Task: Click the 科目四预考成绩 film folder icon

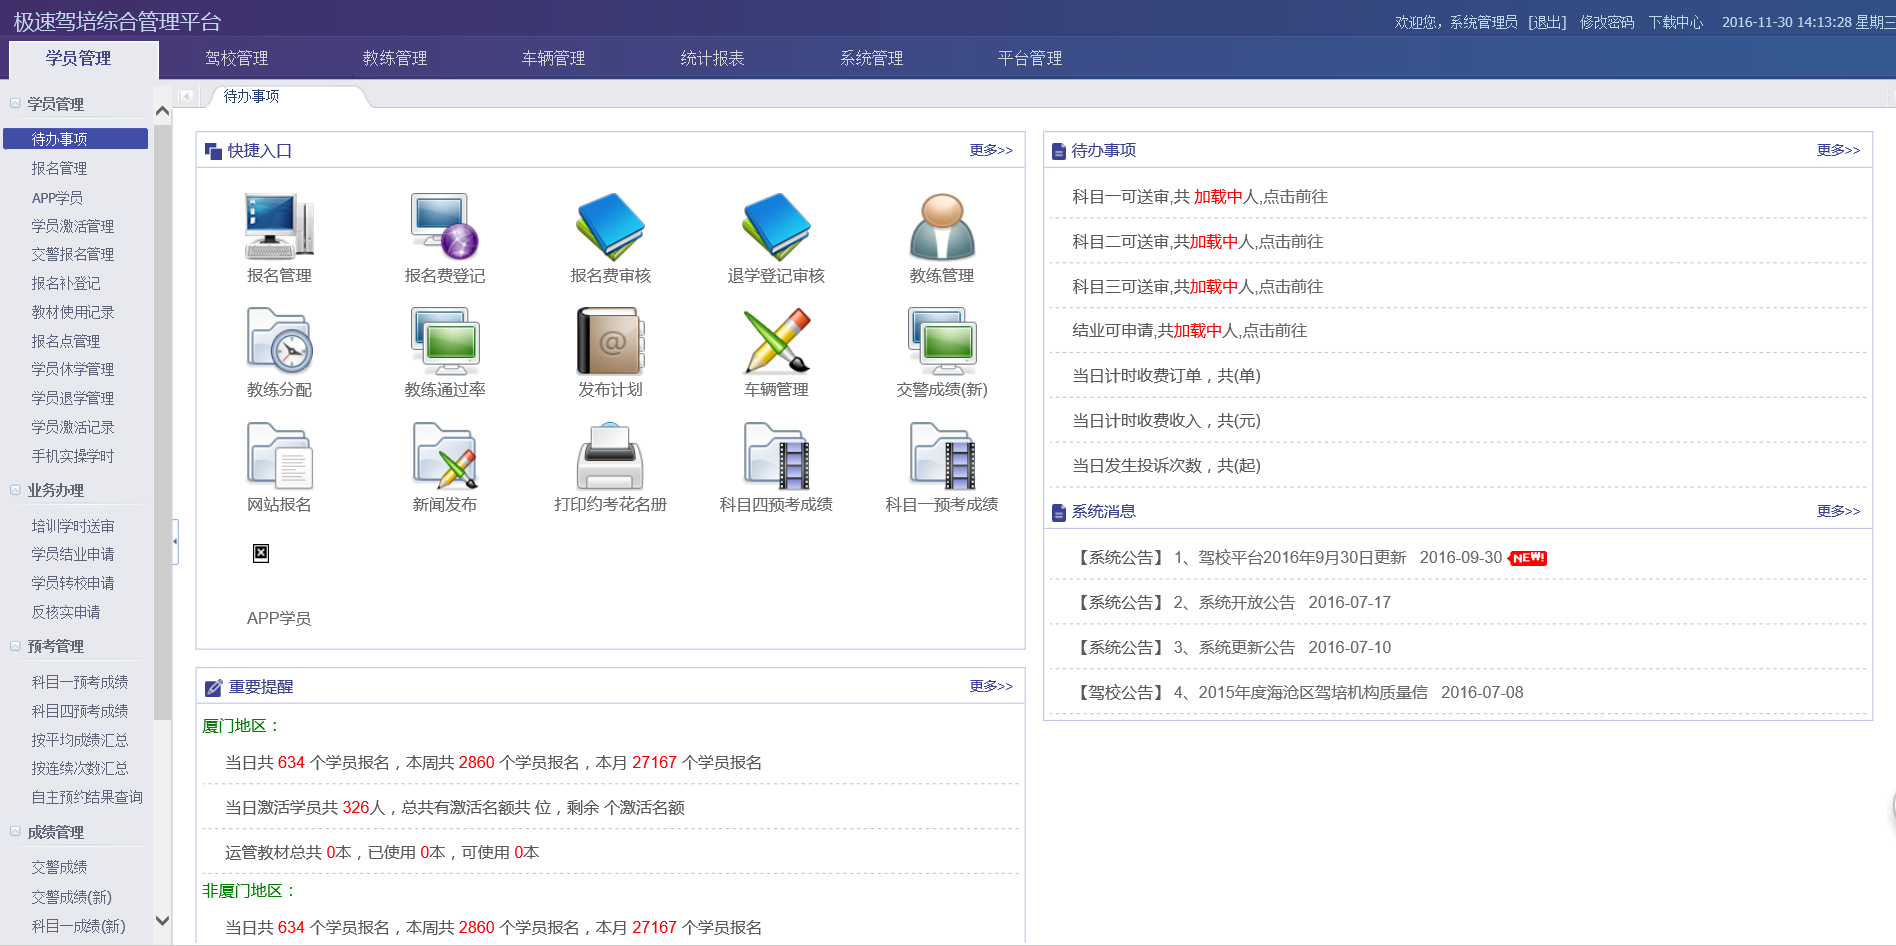Action: click(776, 456)
